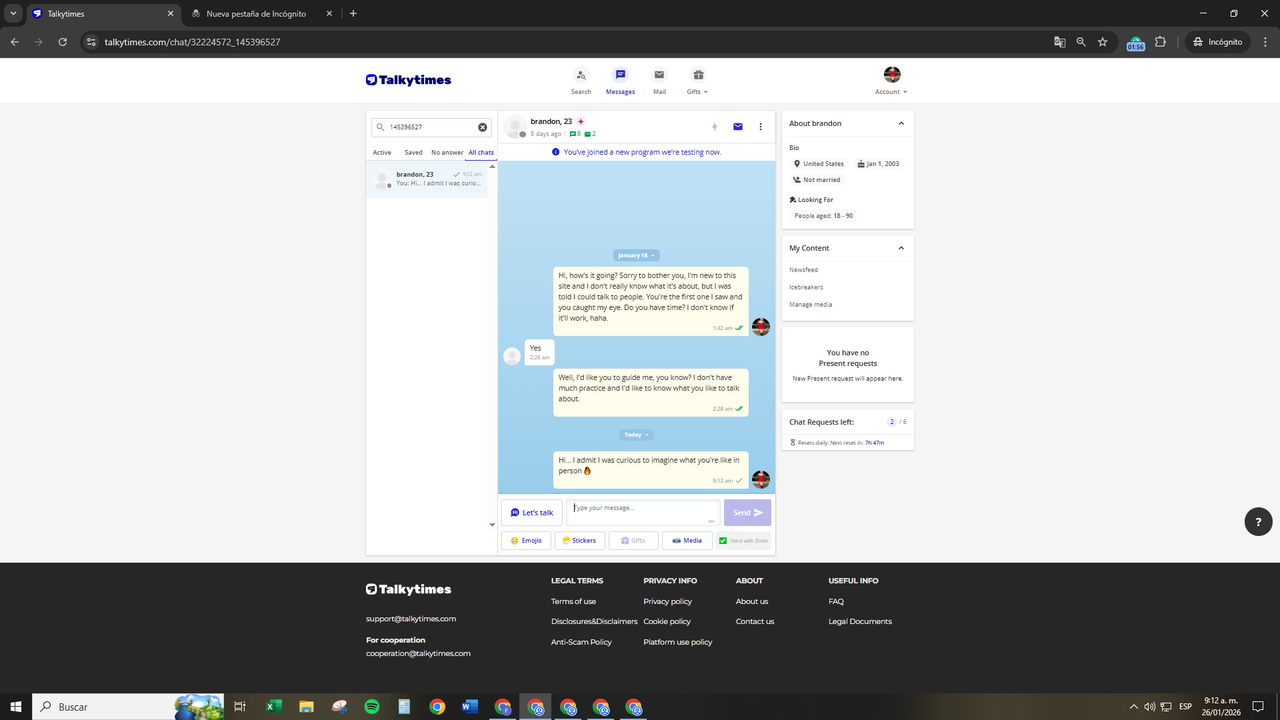Collapse the About brandon panel
The width and height of the screenshot is (1280, 720).
pyautogui.click(x=901, y=124)
